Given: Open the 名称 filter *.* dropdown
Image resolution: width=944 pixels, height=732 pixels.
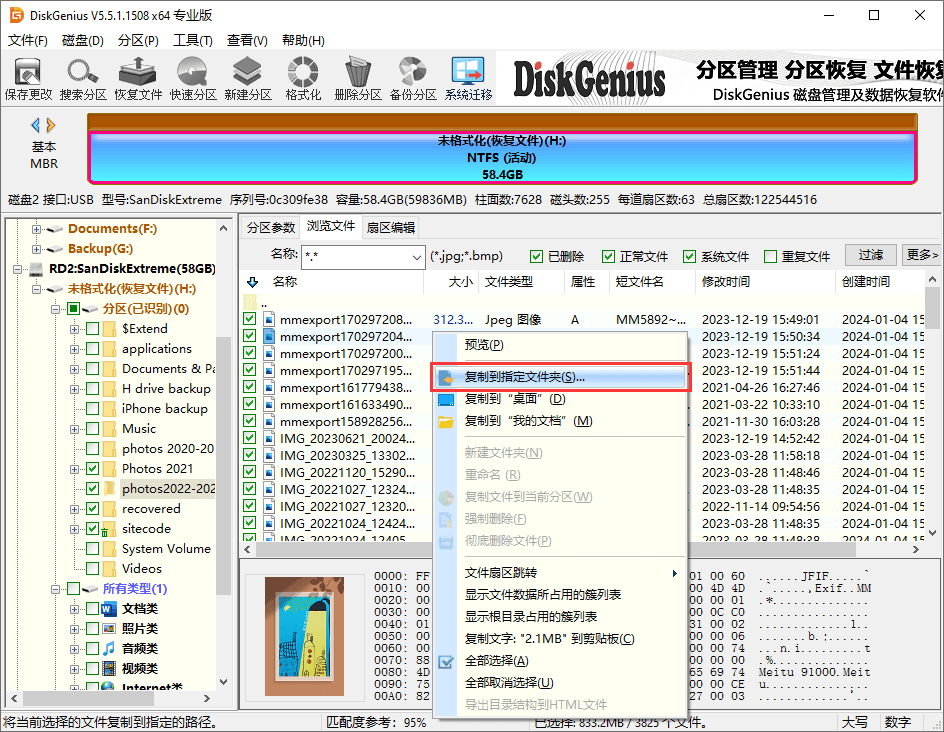Looking at the screenshot, I should pos(417,258).
